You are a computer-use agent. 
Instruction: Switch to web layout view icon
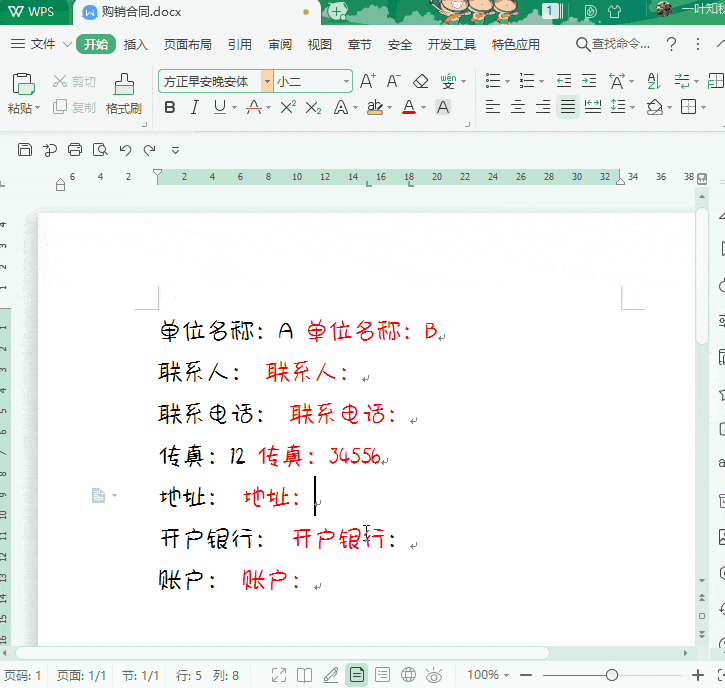408,675
